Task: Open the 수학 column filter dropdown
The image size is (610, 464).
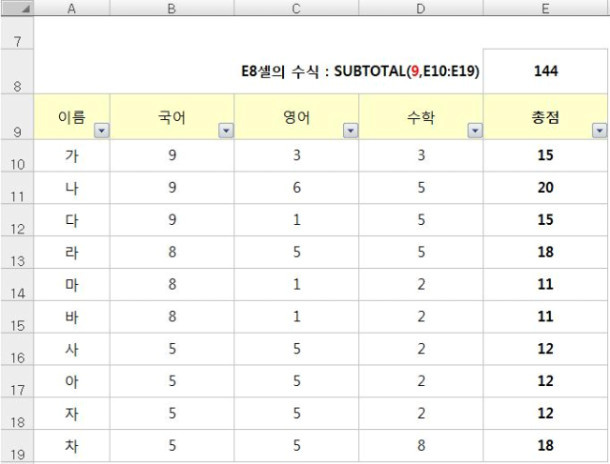Action: pyautogui.click(x=475, y=131)
